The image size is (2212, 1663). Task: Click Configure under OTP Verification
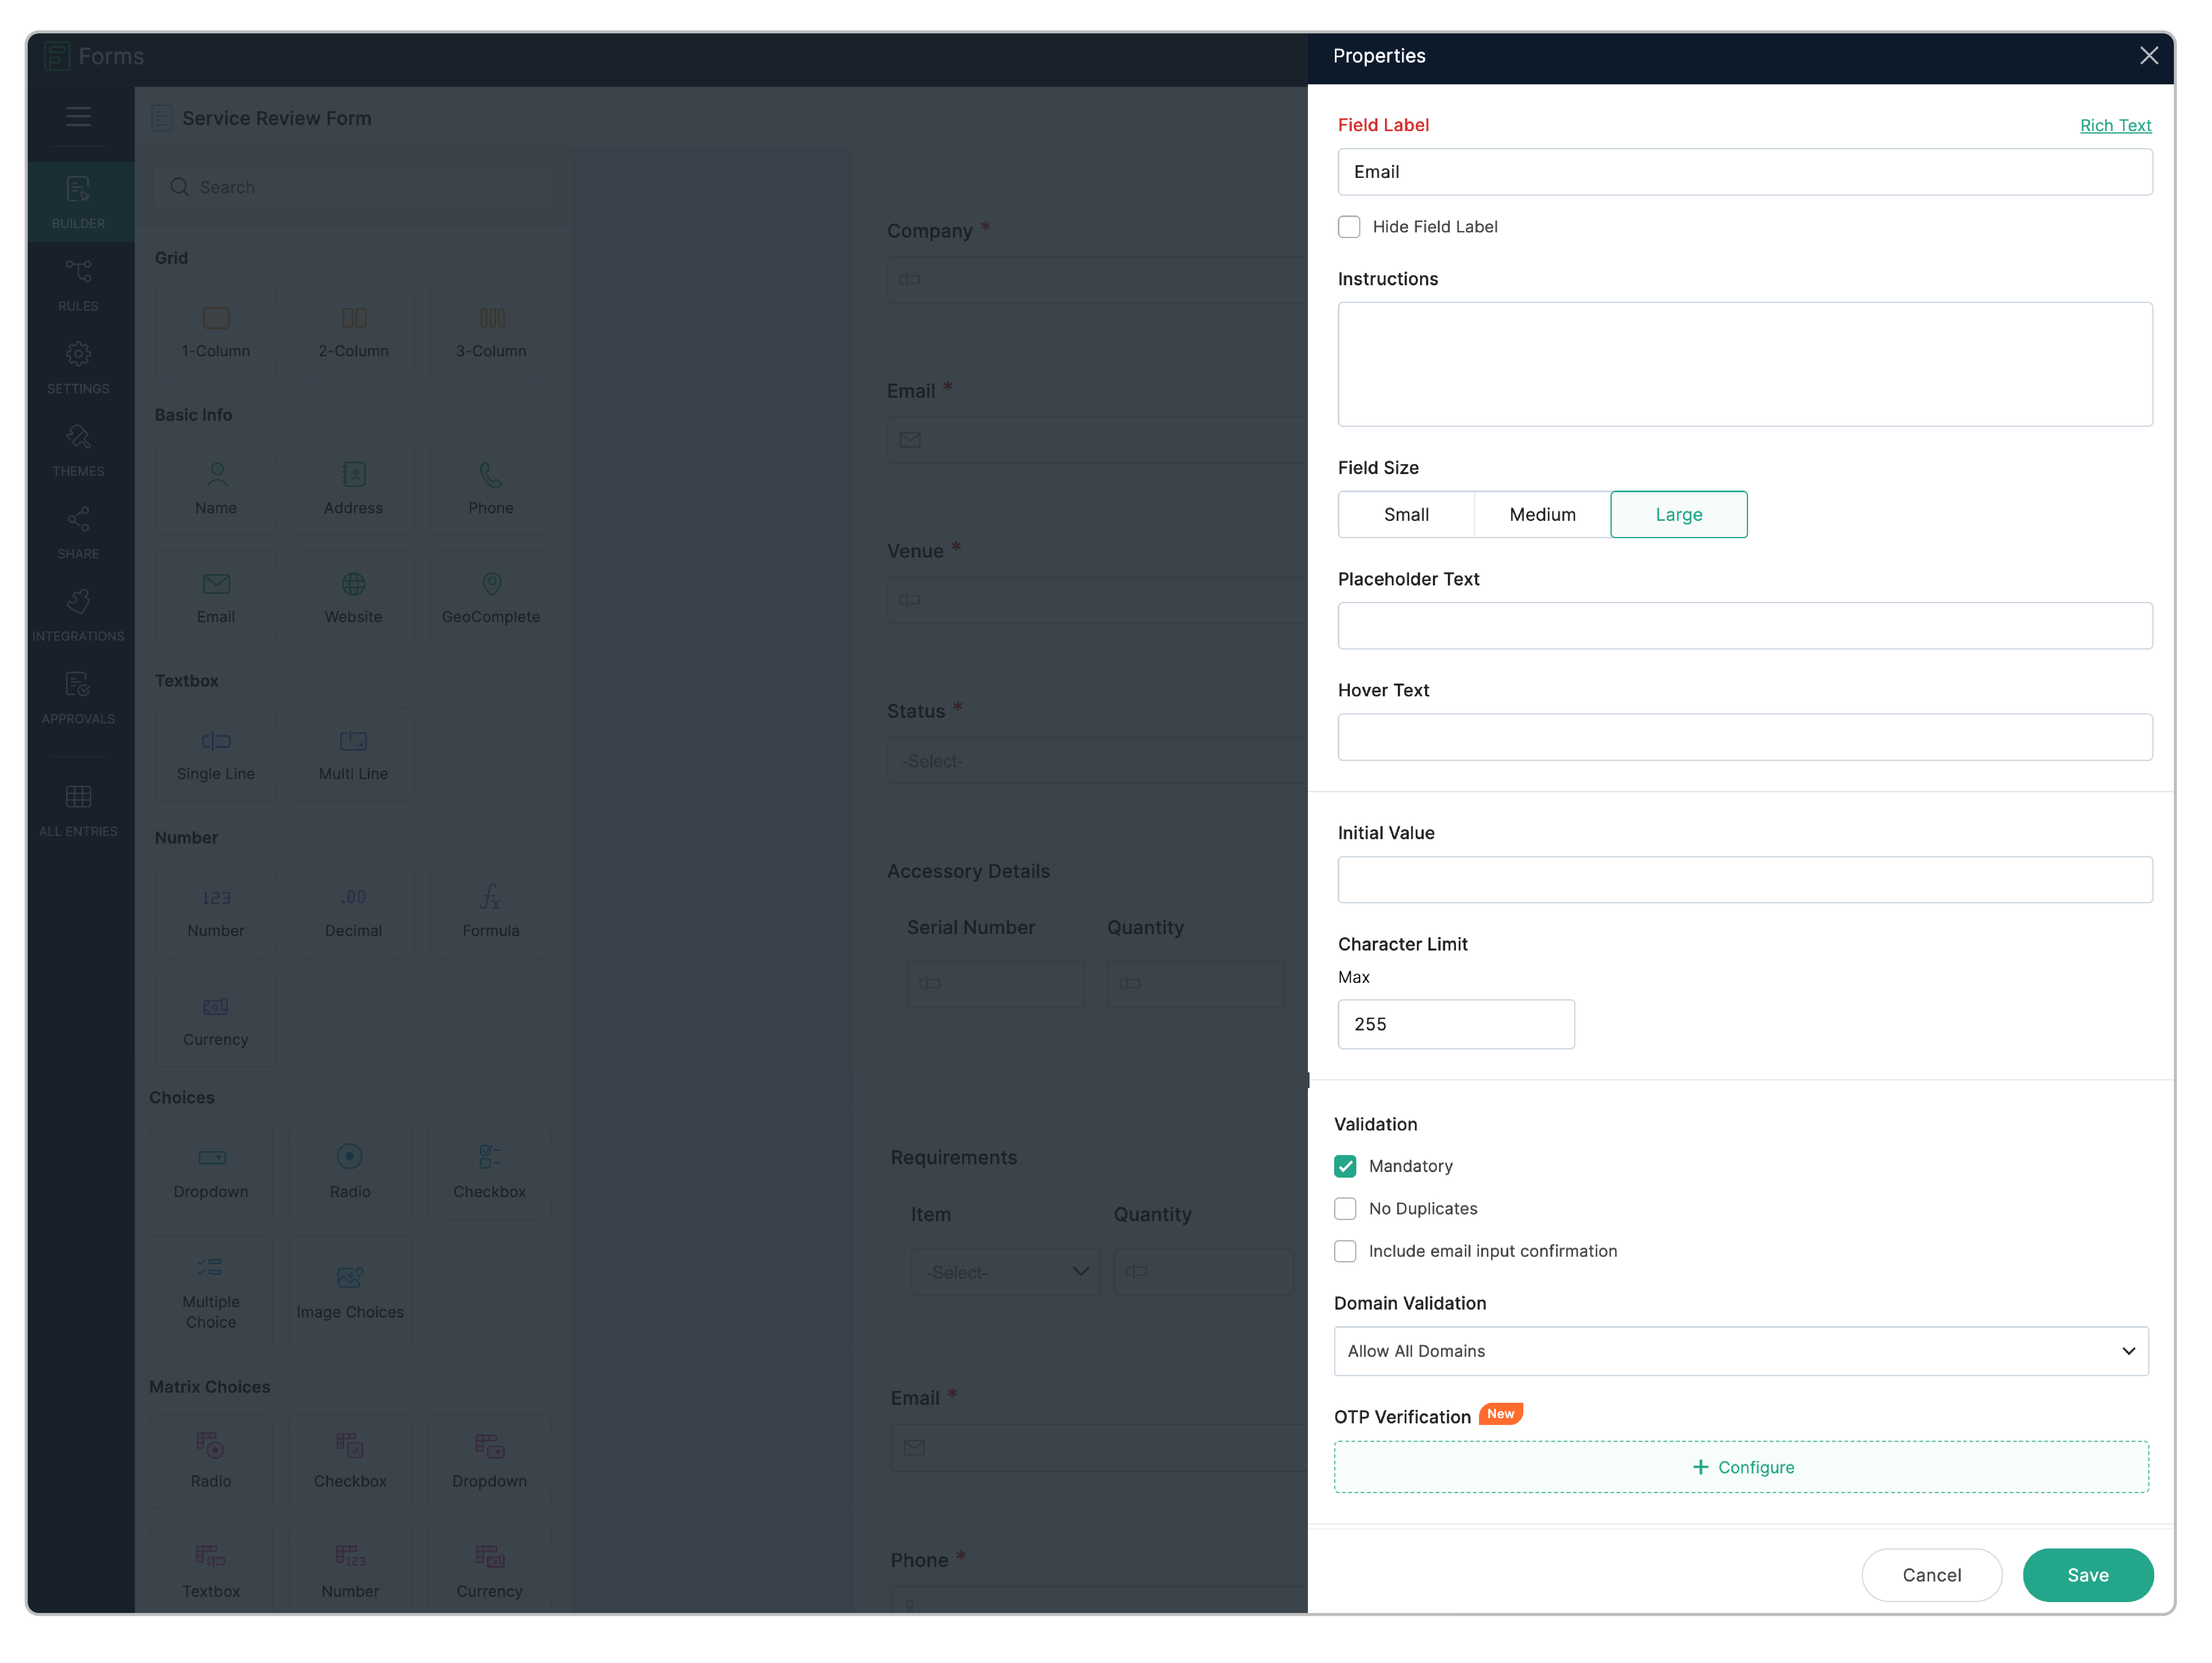(1741, 1467)
